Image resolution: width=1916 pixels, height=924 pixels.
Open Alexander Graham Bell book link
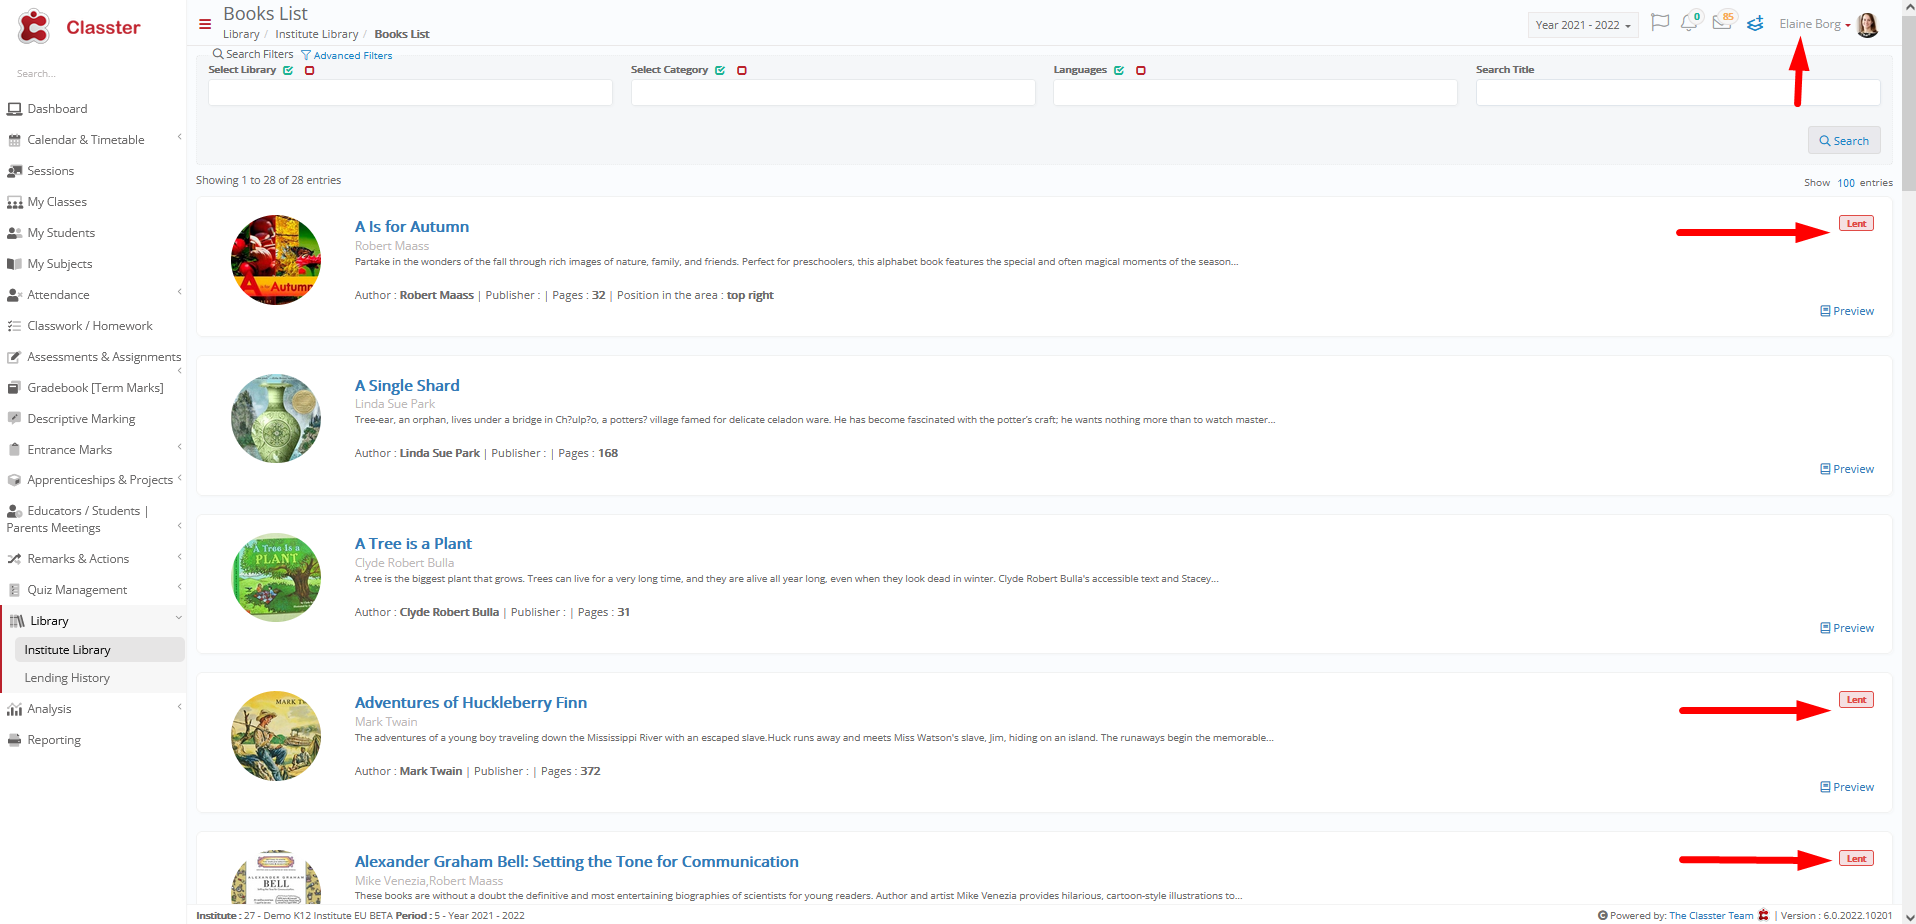tap(577, 862)
